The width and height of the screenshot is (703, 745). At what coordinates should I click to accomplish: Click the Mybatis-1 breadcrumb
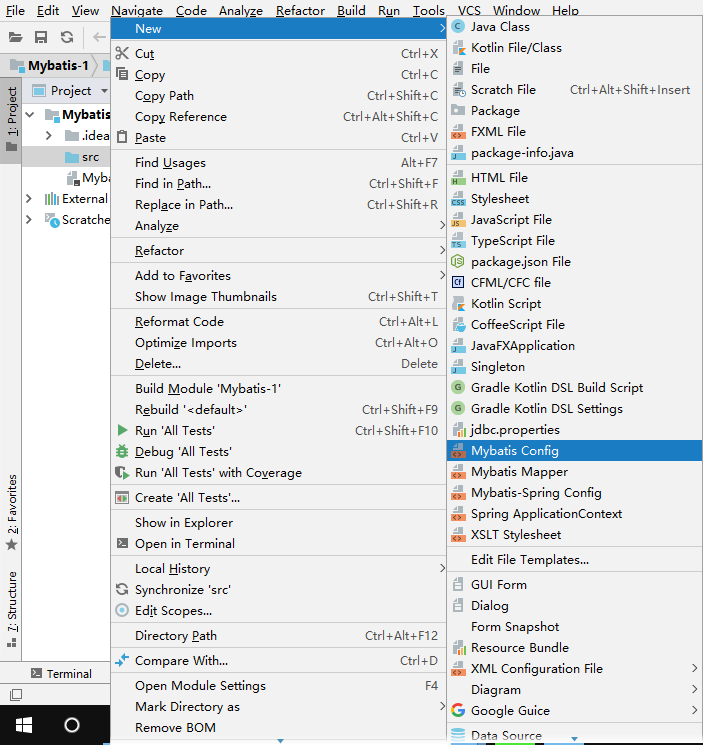tap(51, 66)
